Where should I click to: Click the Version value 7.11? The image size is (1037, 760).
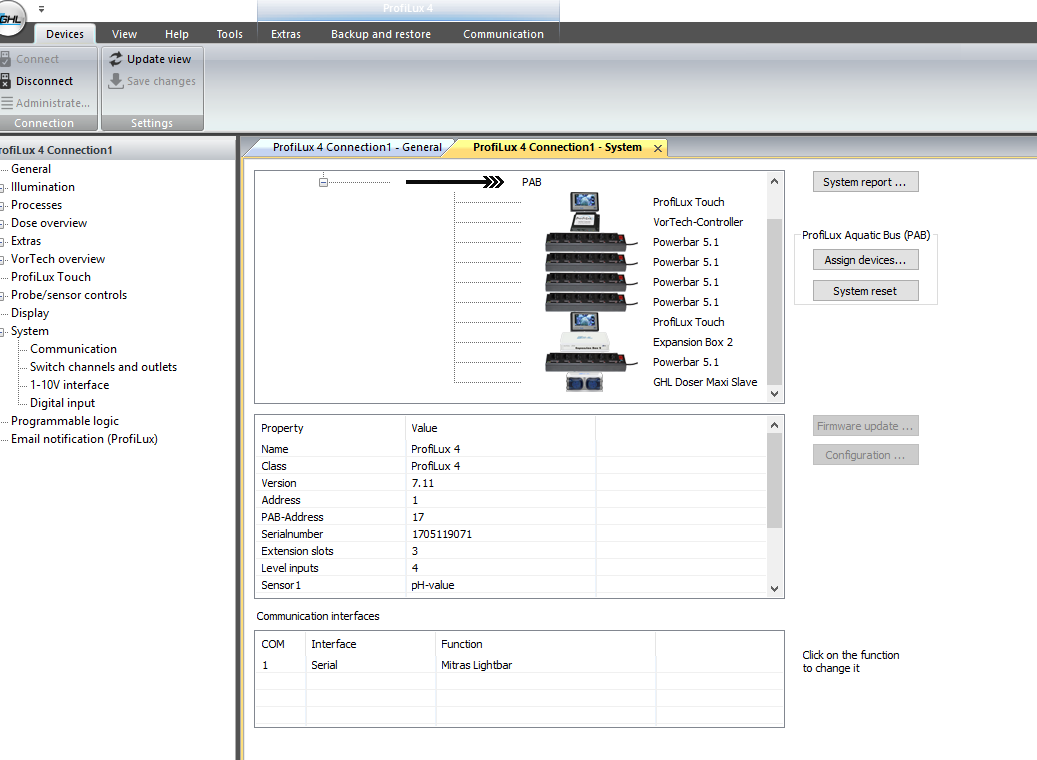(423, 483)
